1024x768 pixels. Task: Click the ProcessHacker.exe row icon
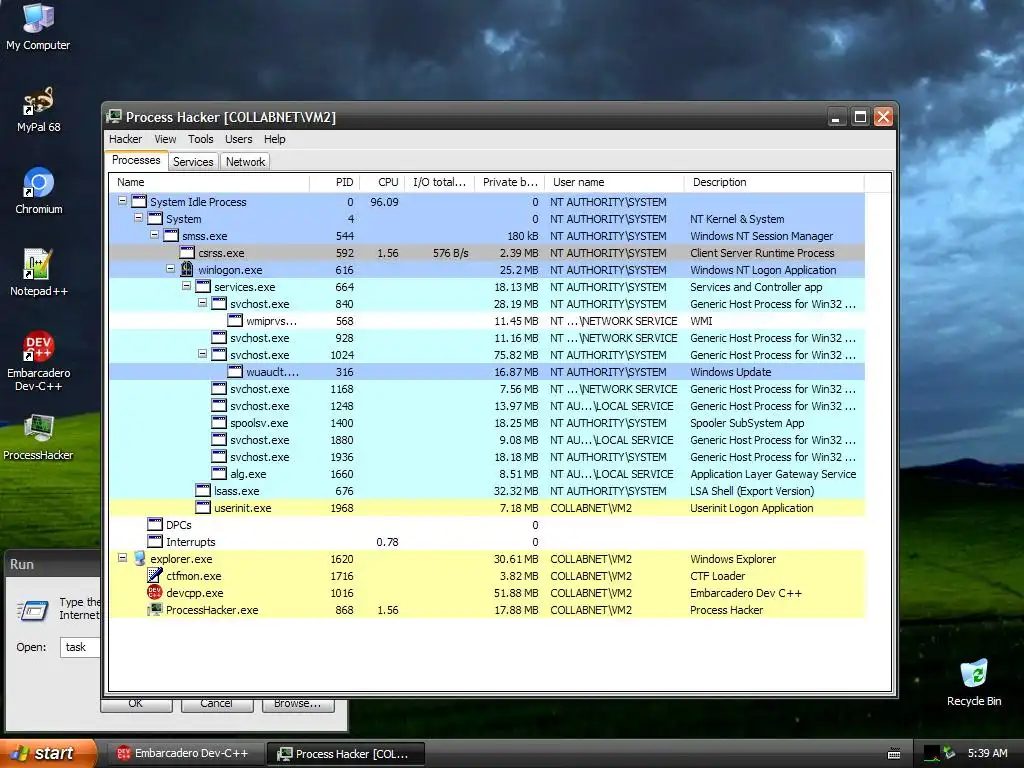(155, 609)
